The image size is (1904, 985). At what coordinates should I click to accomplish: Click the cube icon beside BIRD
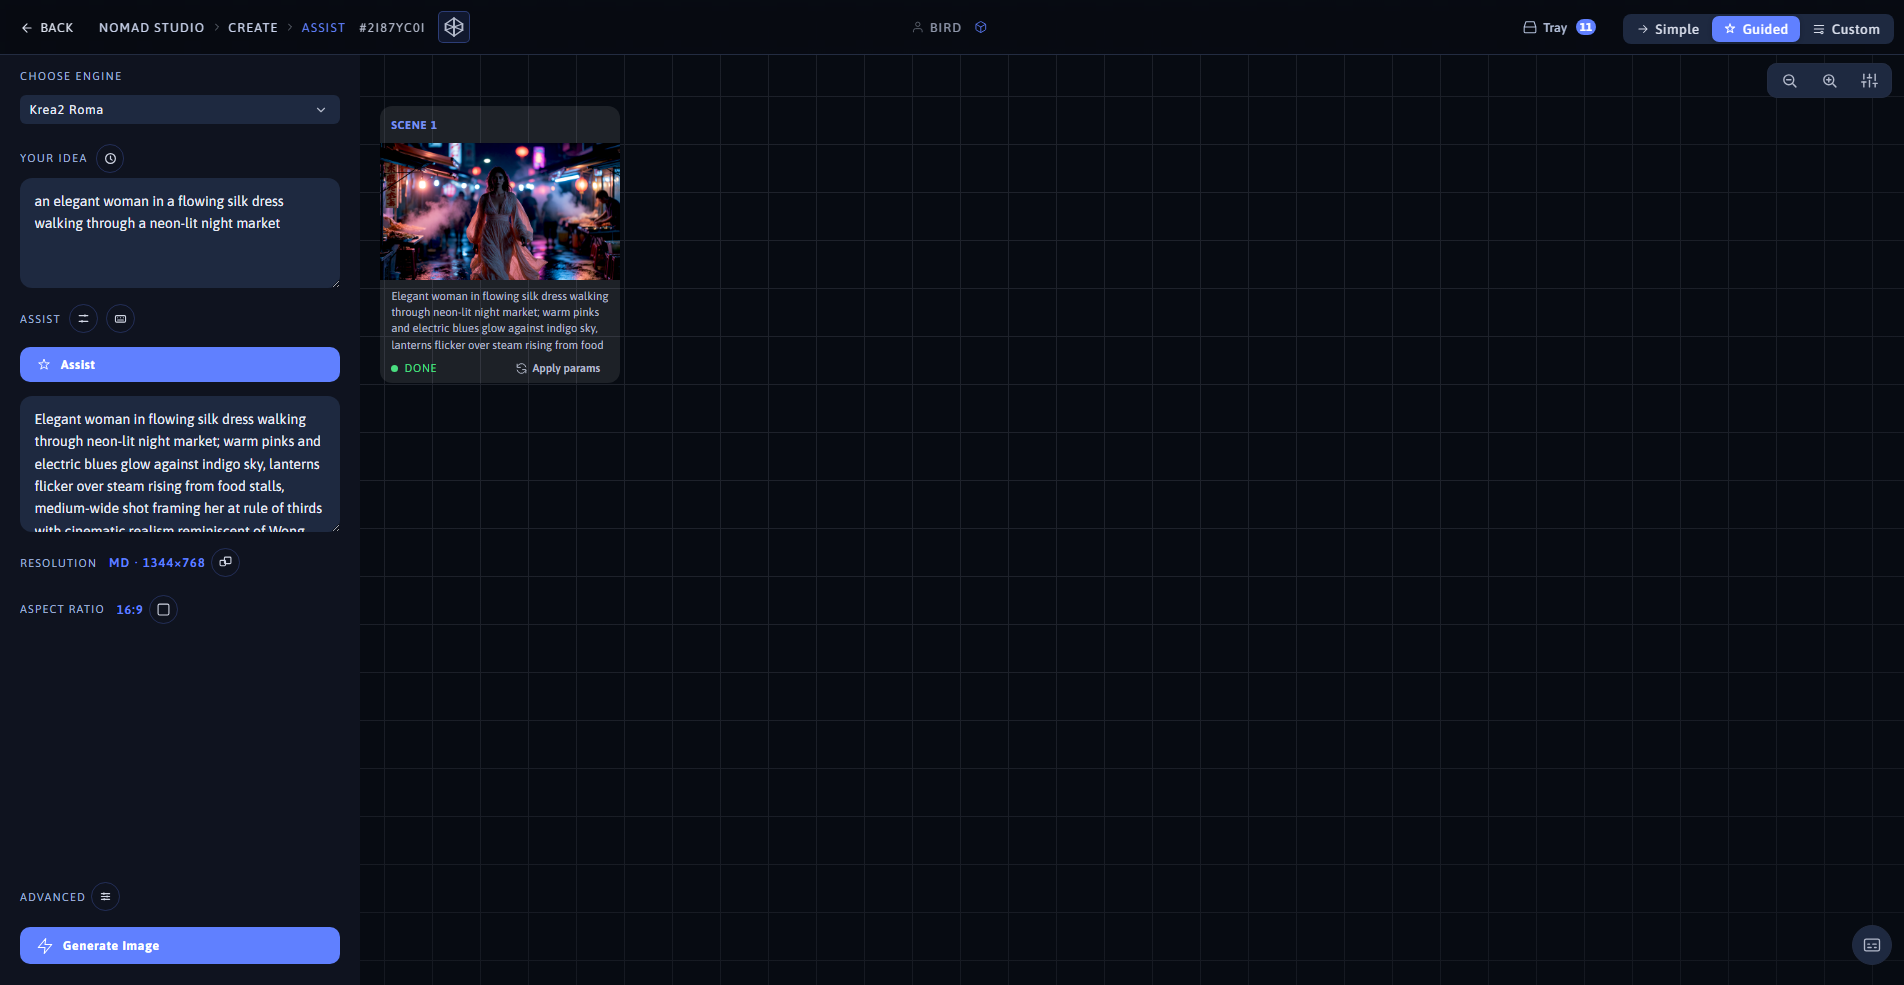(981, 28)
